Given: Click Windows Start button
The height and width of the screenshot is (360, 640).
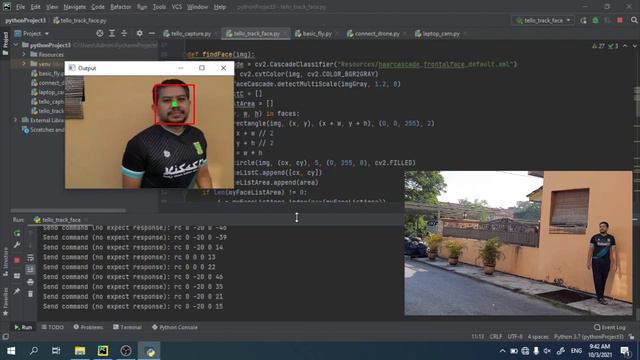Looking at the screenshot, I should tap(11, 351).
